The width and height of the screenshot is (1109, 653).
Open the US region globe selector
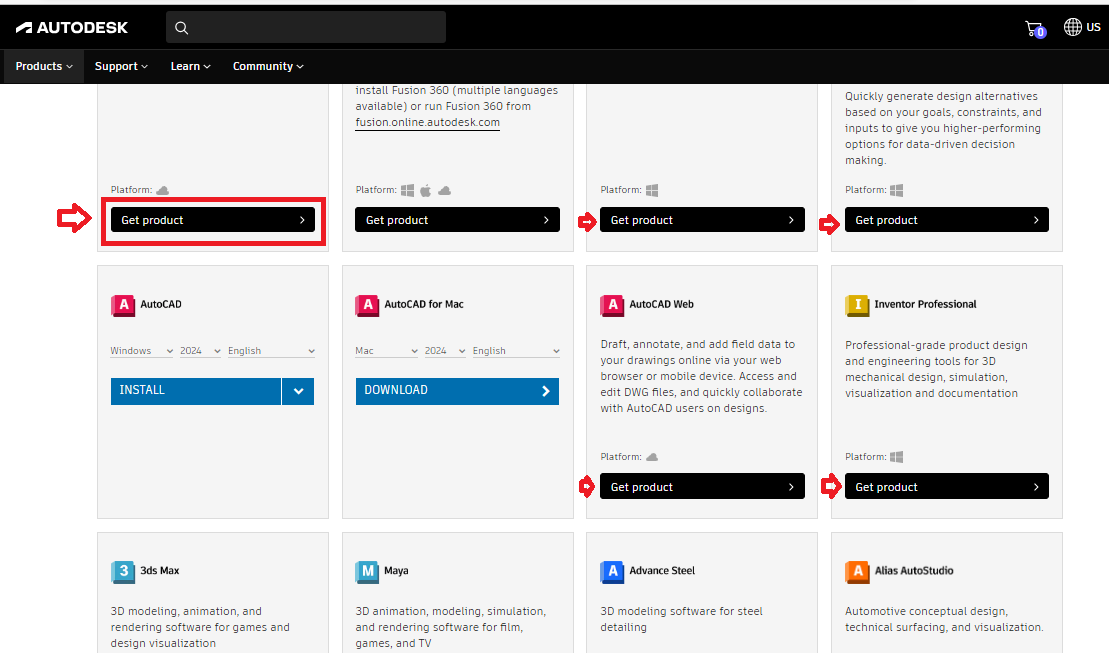click(x=1082, y=27)
